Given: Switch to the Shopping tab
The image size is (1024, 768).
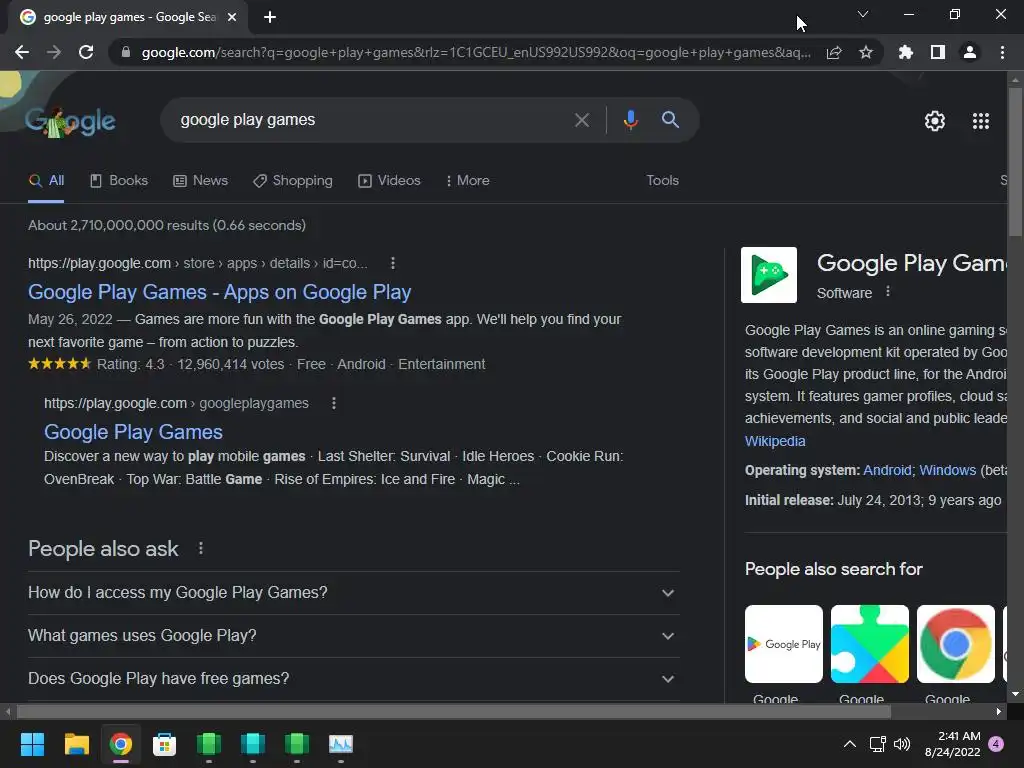Looking at the screenshot, I should coord(293,181).
